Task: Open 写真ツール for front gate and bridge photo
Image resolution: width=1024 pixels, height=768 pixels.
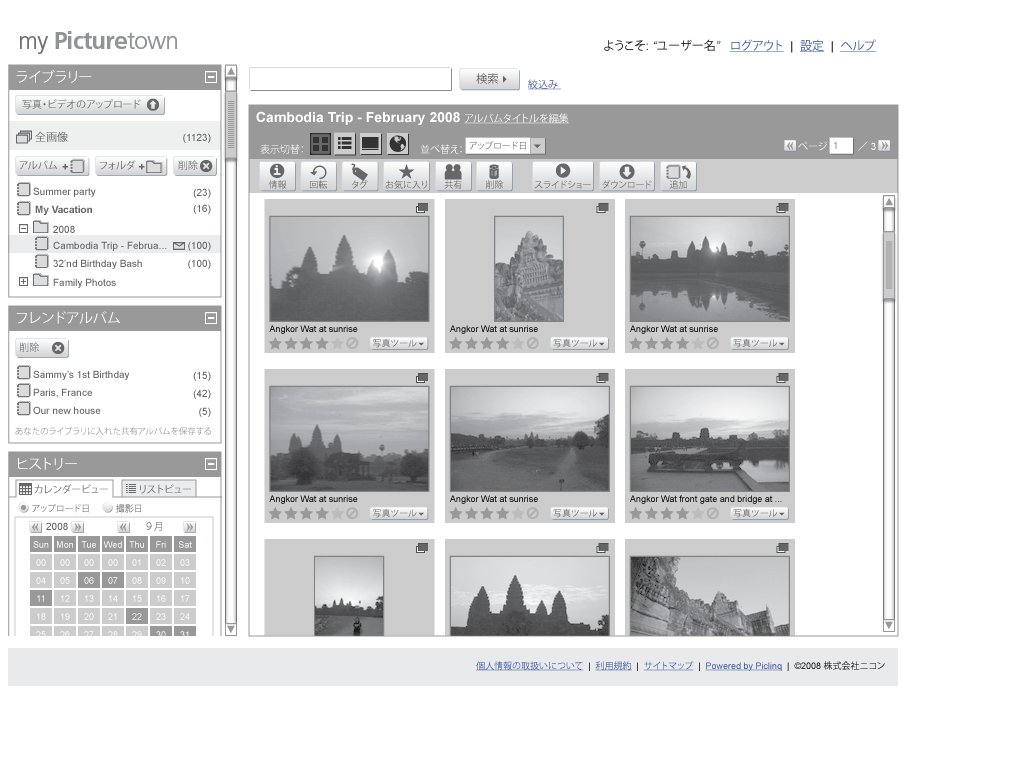Action: pos(759,514)
